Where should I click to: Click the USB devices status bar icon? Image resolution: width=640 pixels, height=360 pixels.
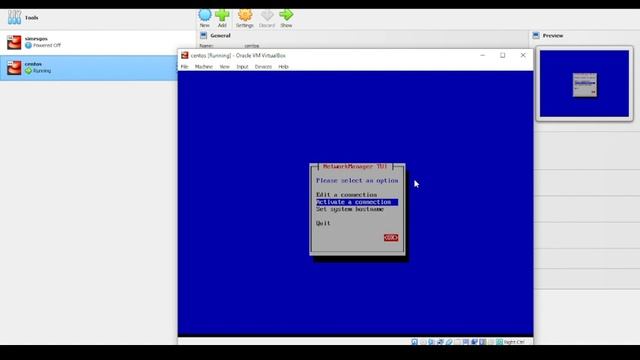click(x=449, y=342)
